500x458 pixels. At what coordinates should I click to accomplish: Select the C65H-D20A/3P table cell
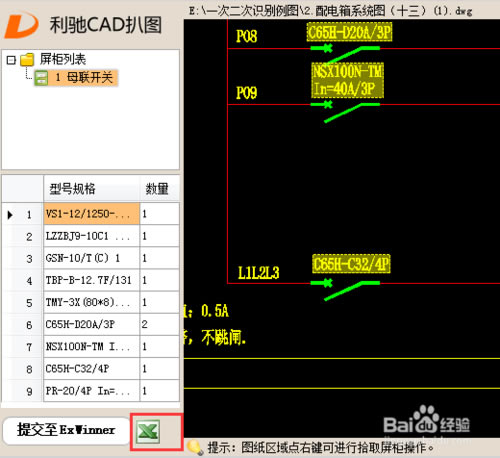[x=92, y=324]
